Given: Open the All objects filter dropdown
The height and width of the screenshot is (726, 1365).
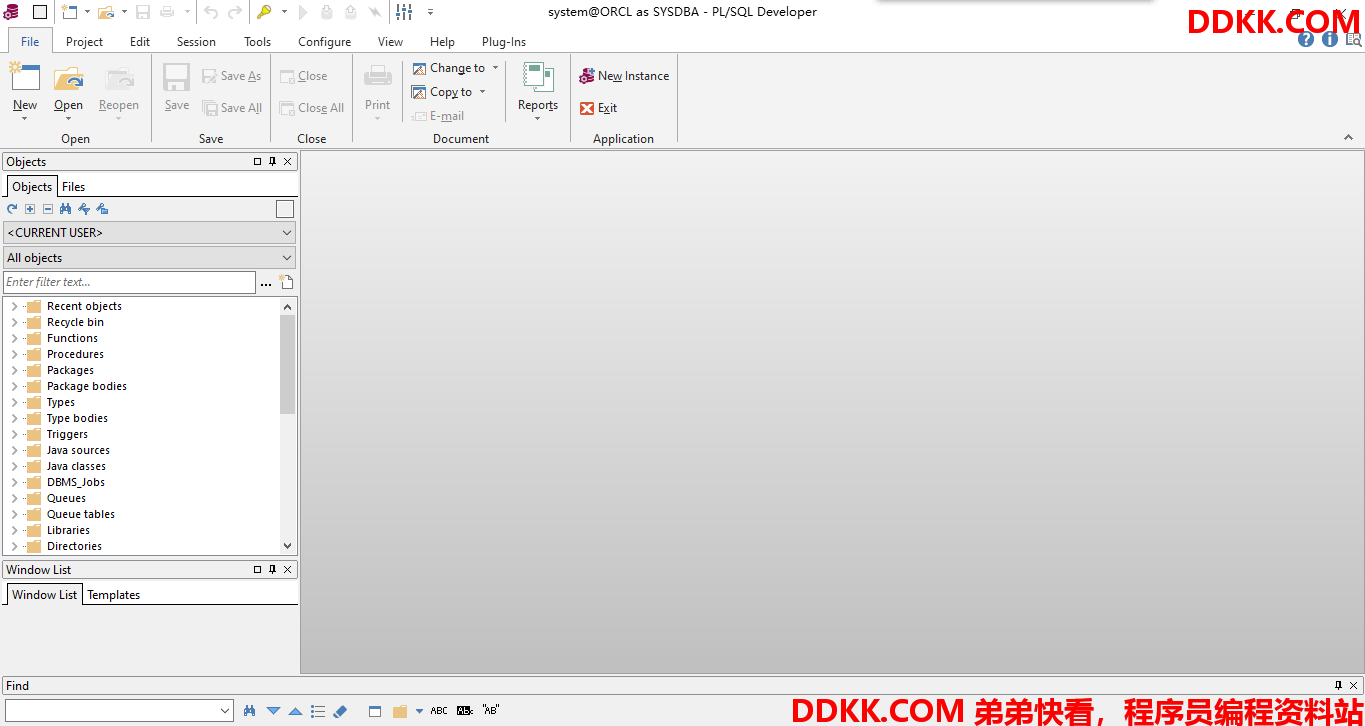Looking at the screenshot, I should click(x=150, y=258).
